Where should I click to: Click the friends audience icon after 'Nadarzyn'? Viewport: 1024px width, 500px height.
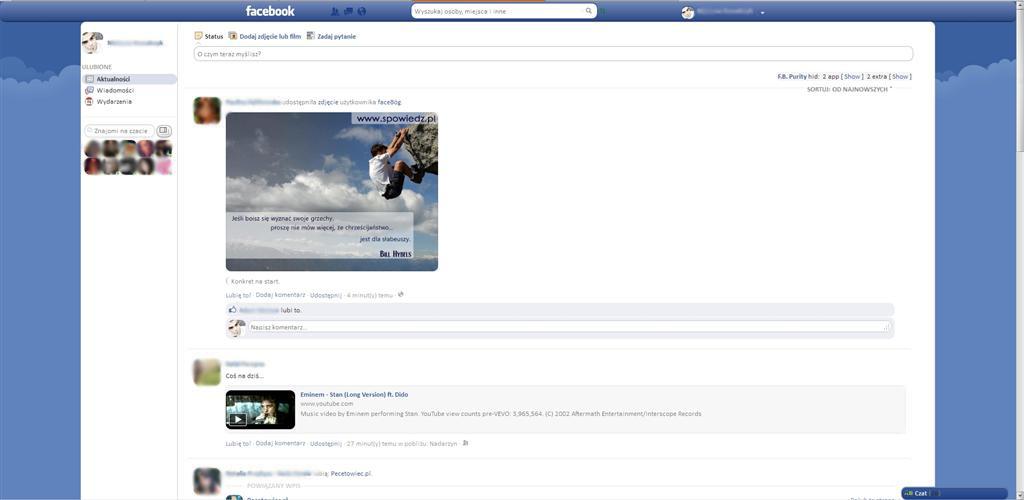[466, 443]
